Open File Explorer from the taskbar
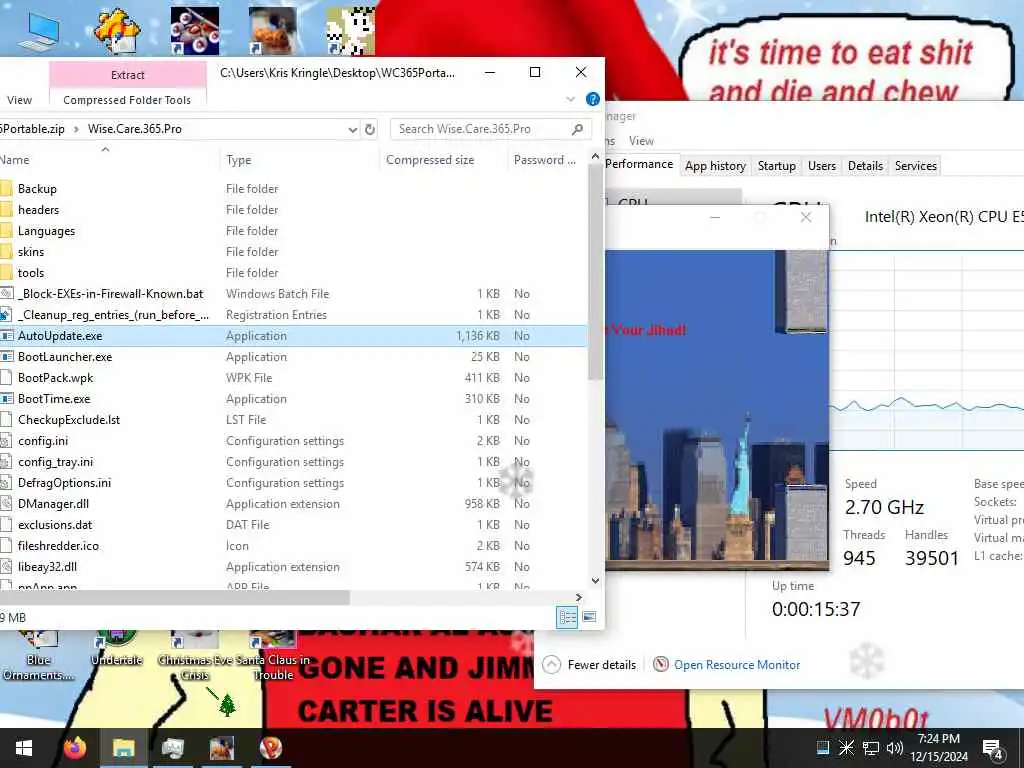 click(x=123, y=747)
